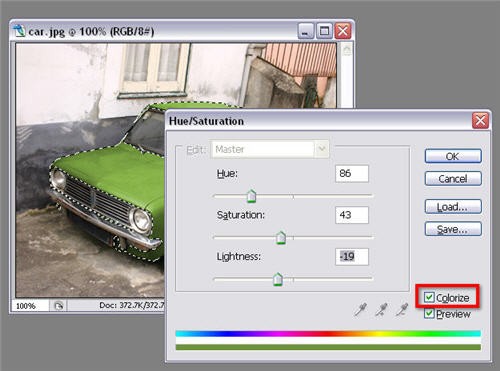Screen dimensions: 500x371
Task: Click the status bar preview icon next to 100%
Action: [59, 305]
